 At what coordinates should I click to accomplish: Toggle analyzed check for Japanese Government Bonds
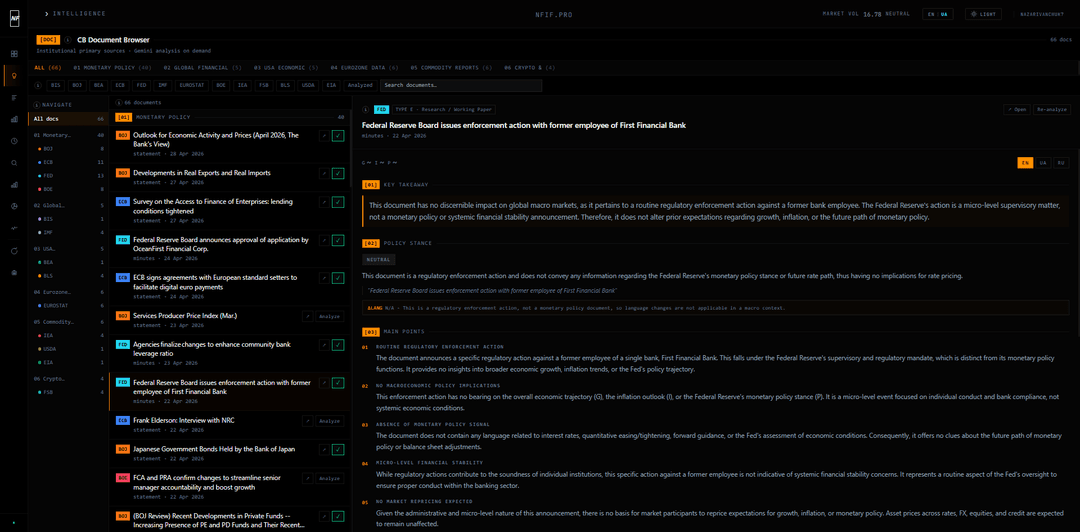point(338,449)
